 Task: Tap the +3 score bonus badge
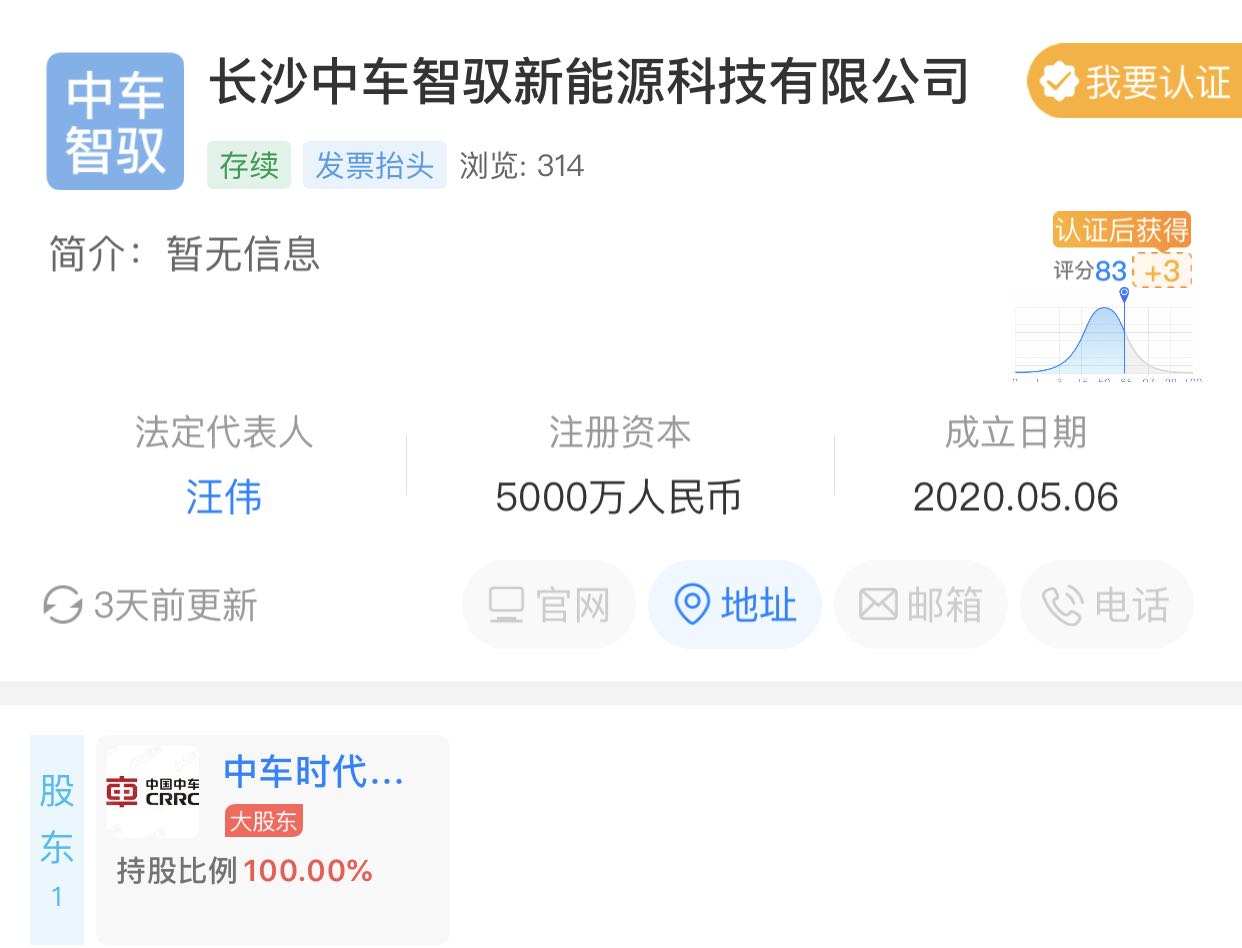(x=1162, y=271)
